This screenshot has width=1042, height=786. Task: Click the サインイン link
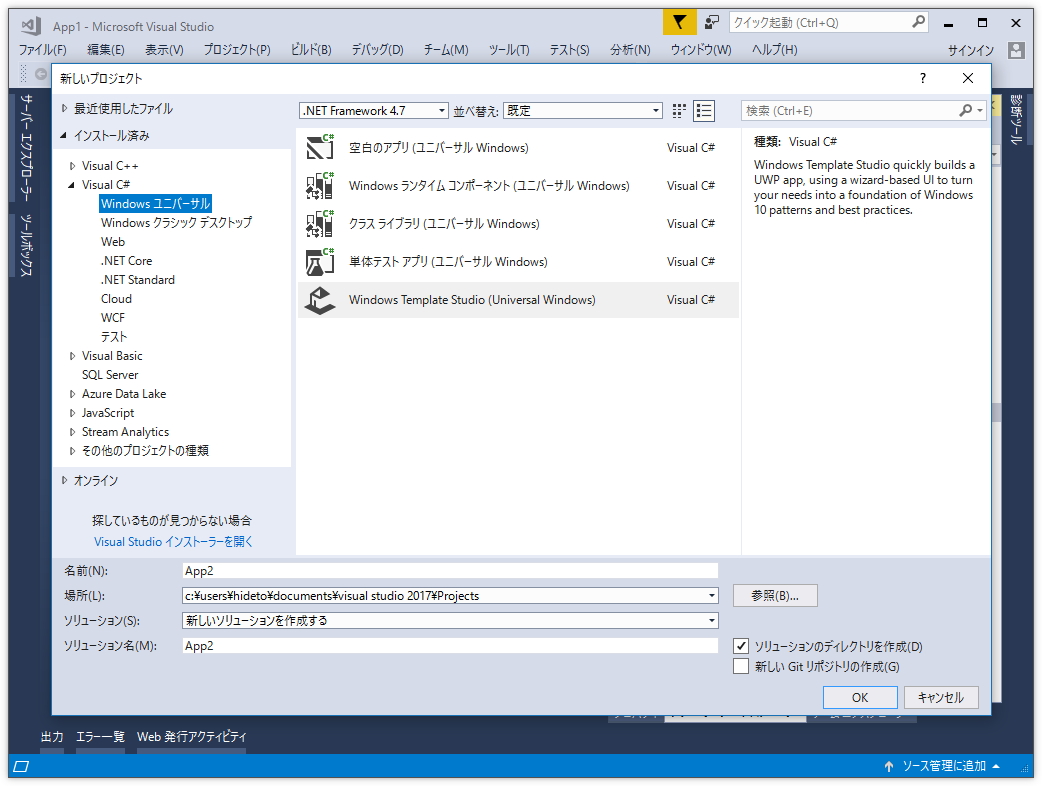click(x=971, y=50)
